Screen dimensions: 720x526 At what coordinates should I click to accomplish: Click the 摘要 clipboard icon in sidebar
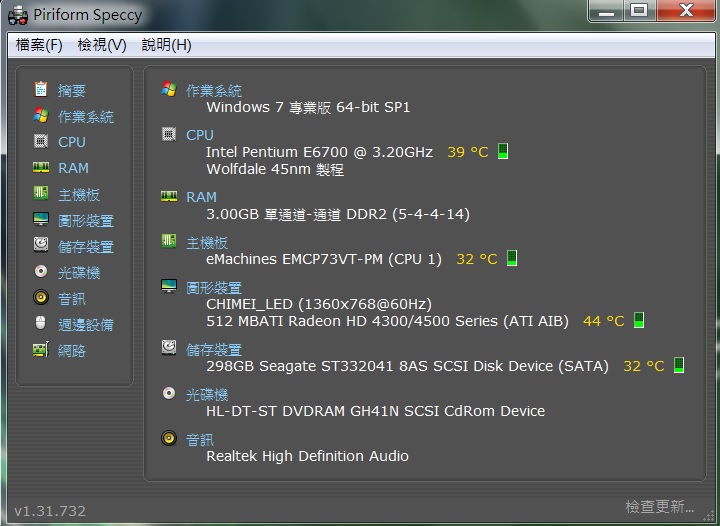click(41, 89)
